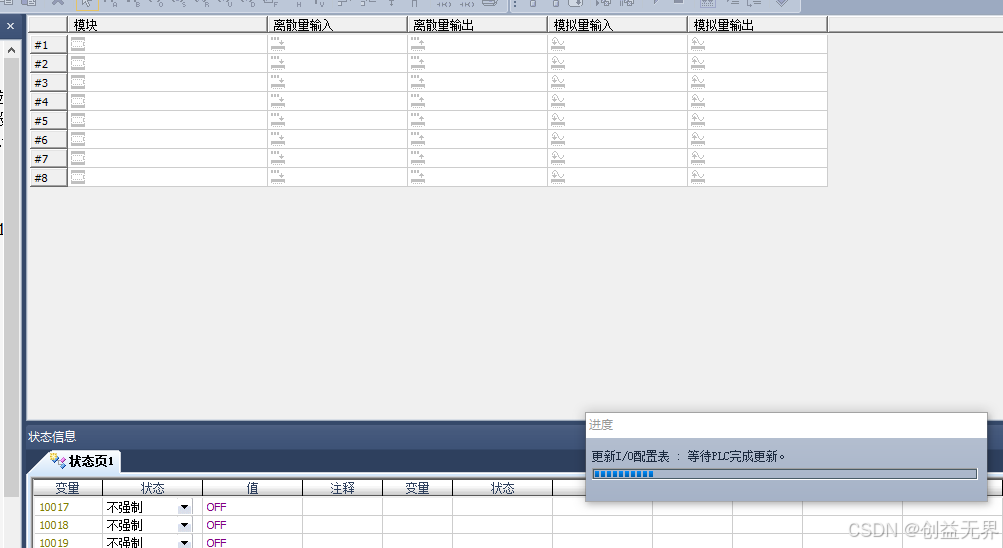Click the module icon in row #7

(78, 158)
